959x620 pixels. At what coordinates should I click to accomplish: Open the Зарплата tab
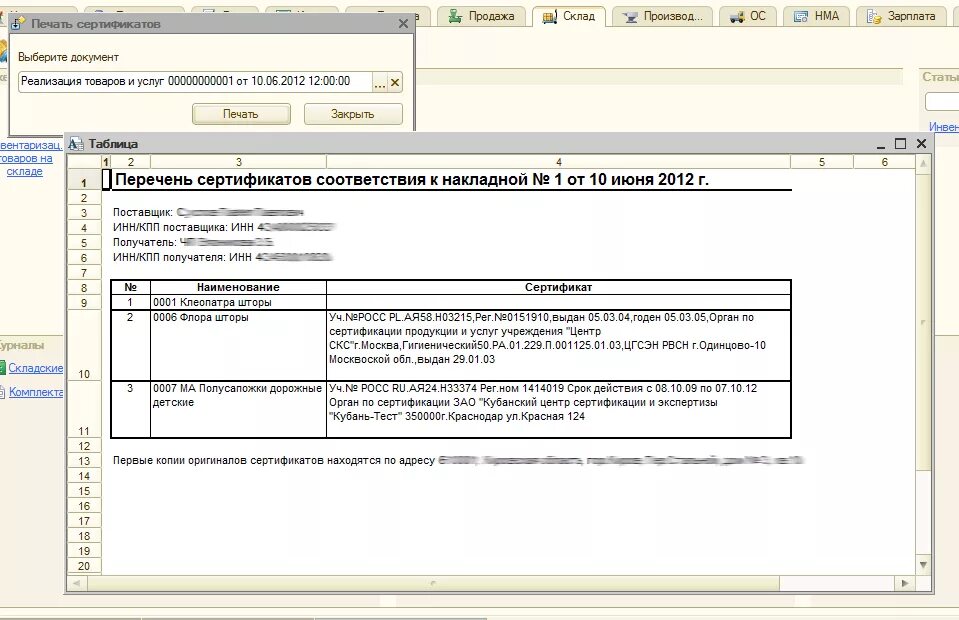pyautogui.click(x=902, y=17)
